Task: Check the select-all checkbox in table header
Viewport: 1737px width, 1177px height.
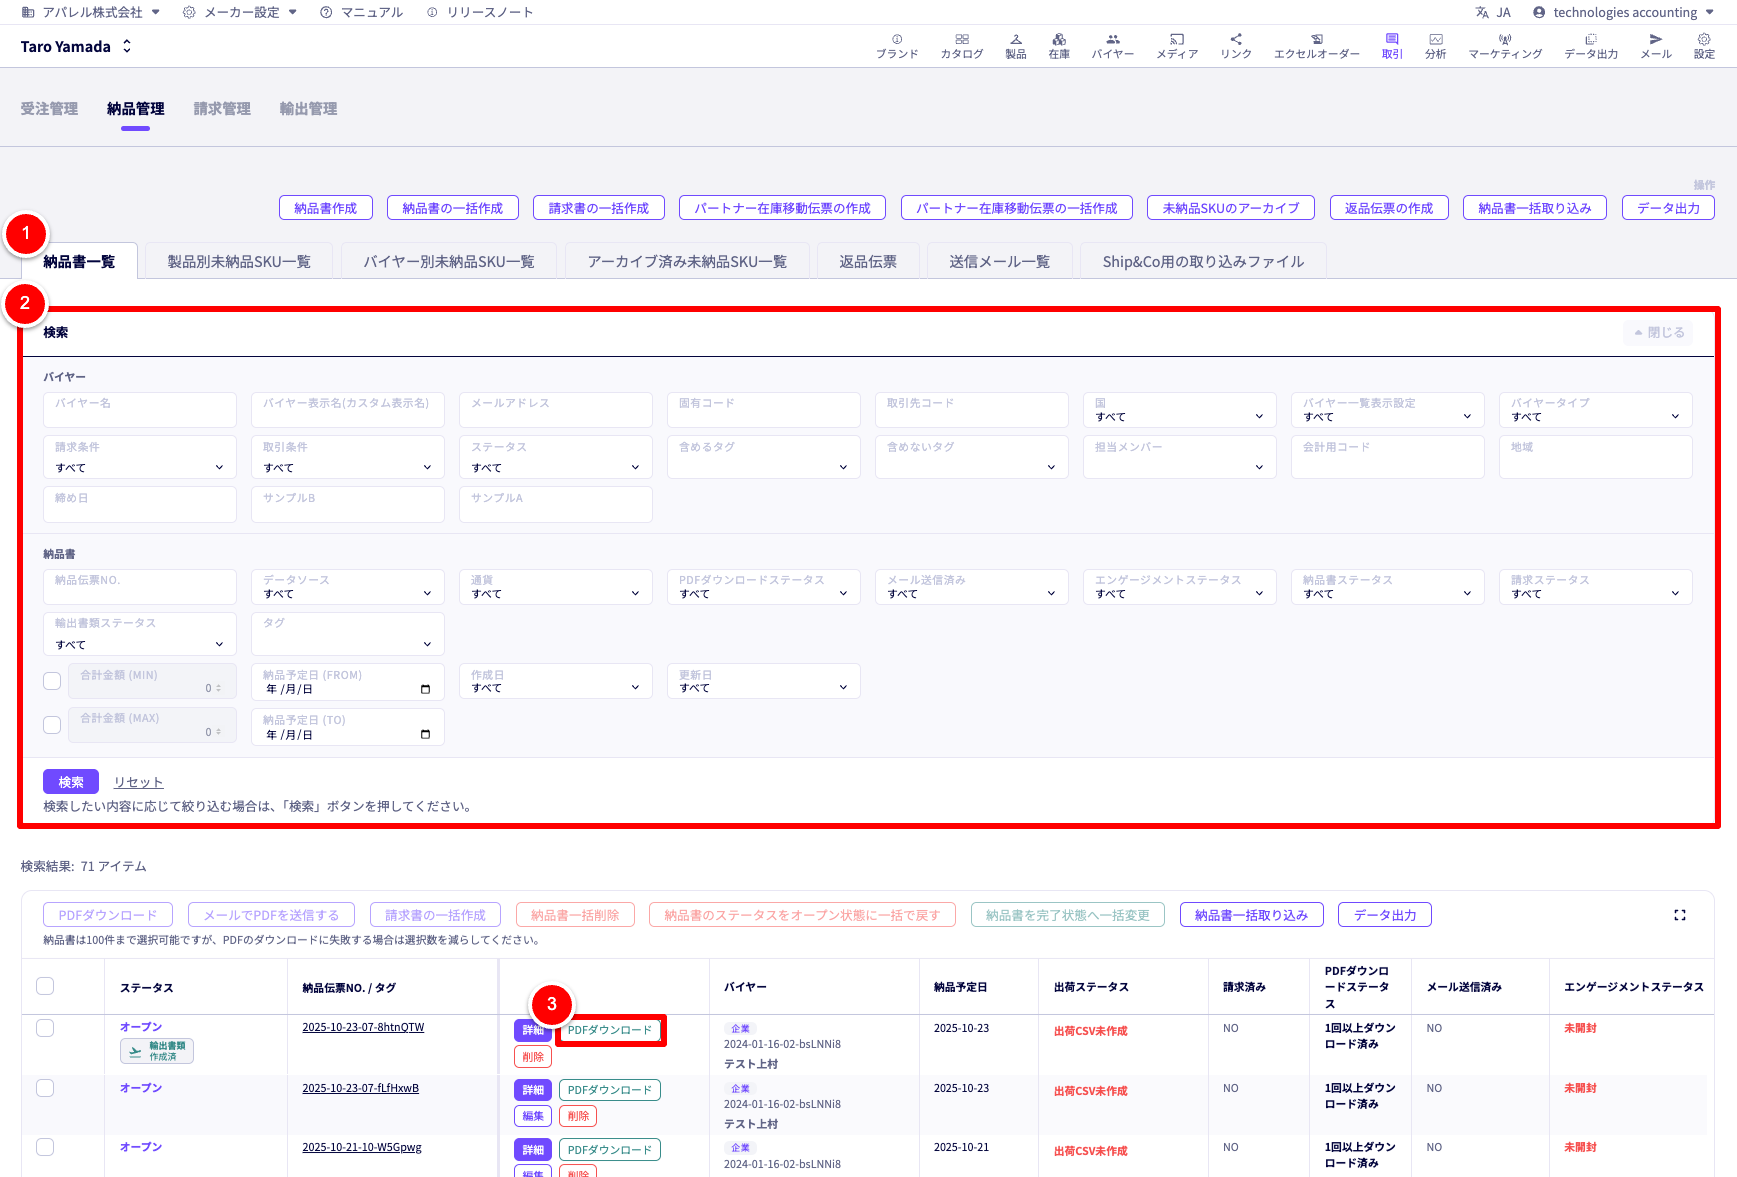Action: point(45,986)
